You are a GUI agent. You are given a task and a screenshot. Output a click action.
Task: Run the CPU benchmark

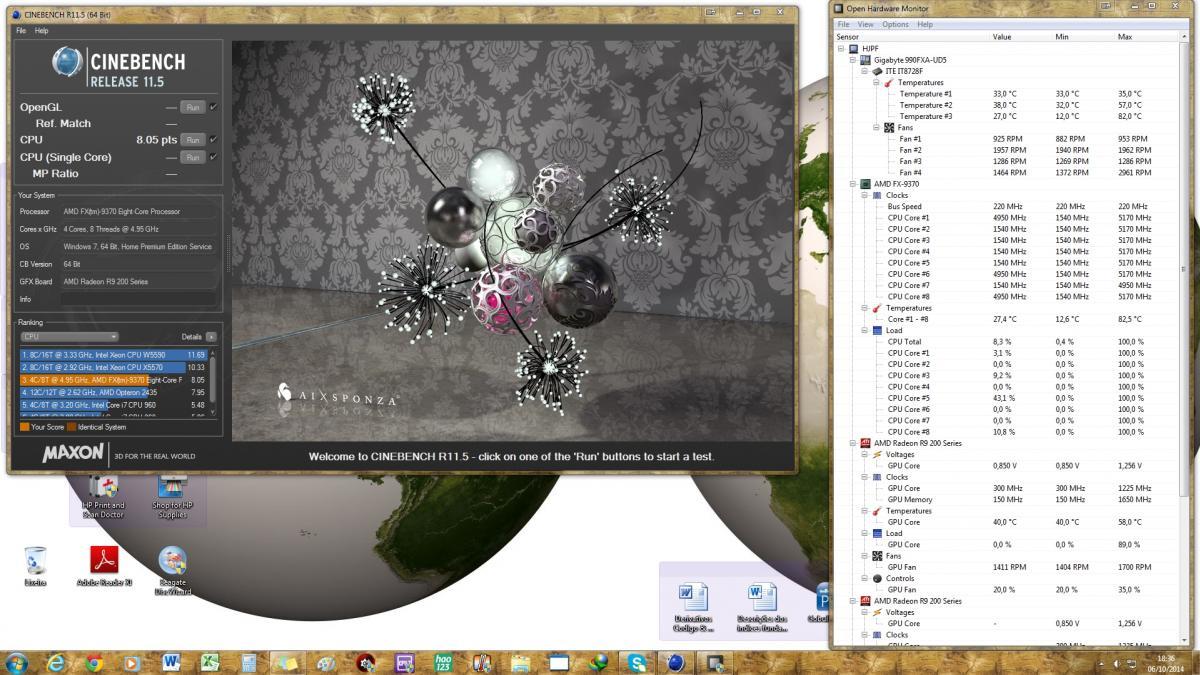(193, 140)
